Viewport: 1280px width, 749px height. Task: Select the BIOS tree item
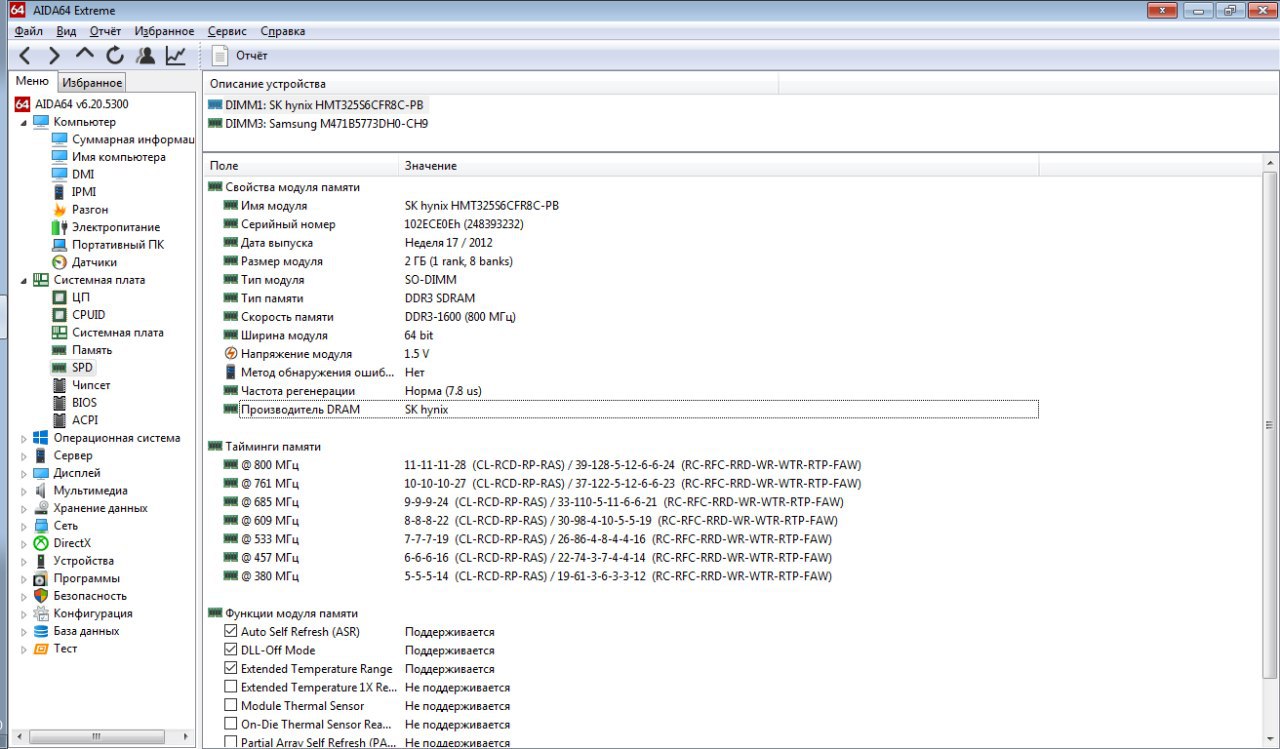click(75, 402)
